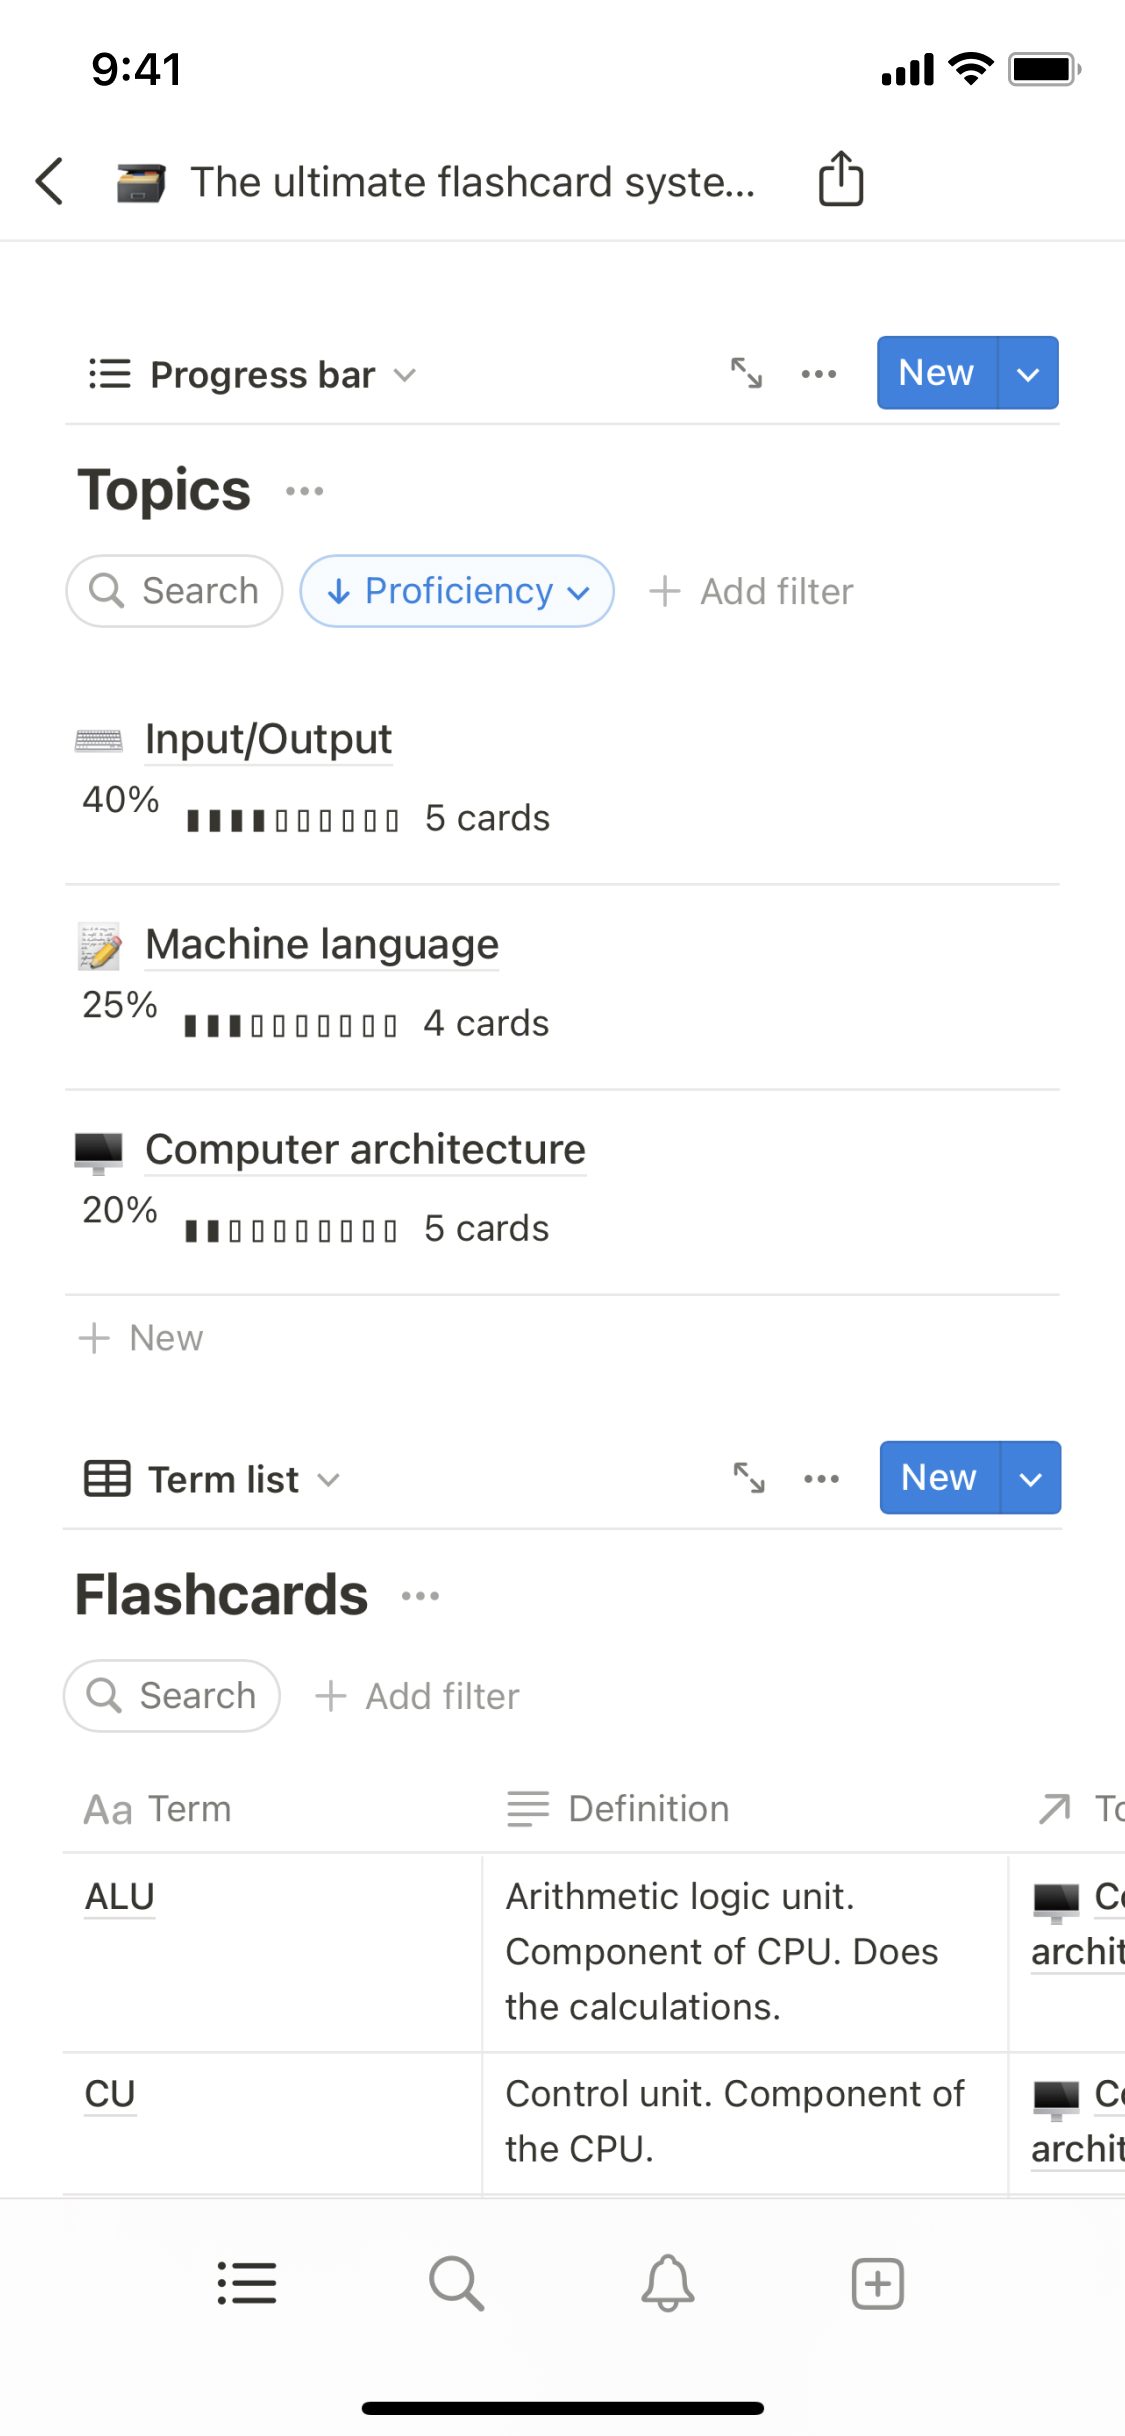Open the Topics view options ellipsis menu

[x=819, y=374]
